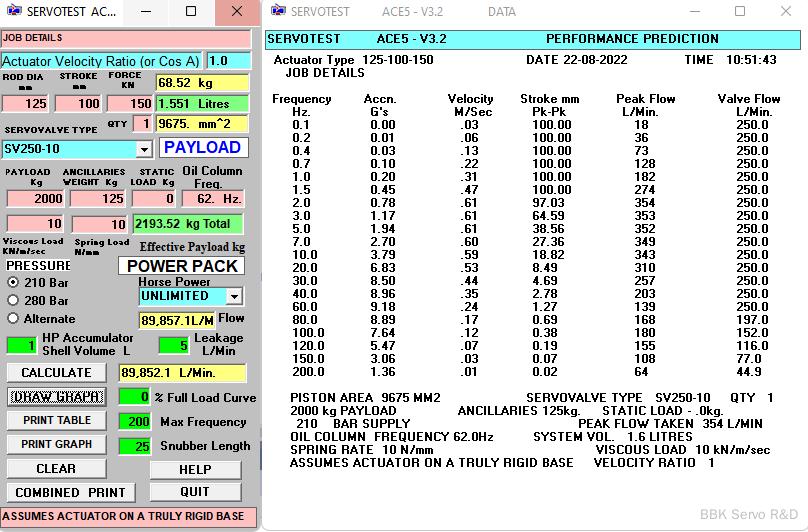This screenshot has height=532, width=808.
Task: Click the PRINT GRAPH button
Action: (x=56, y=445)
